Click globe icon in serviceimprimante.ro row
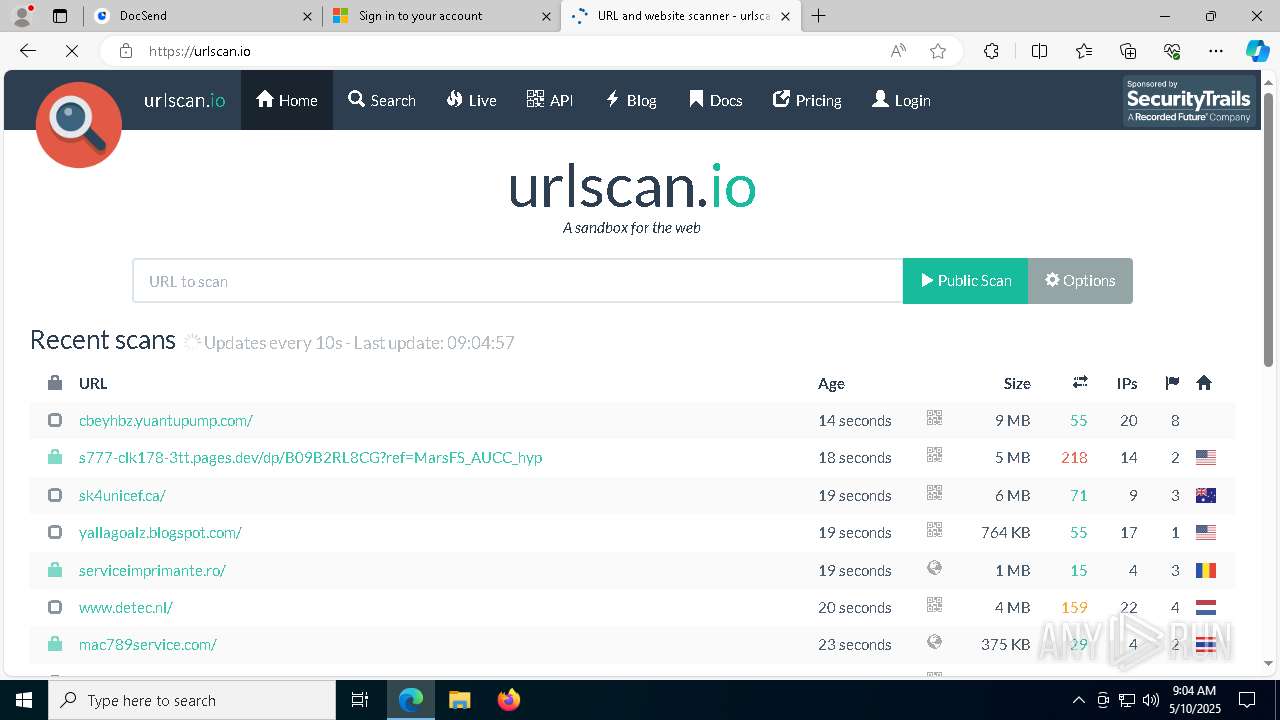The width and height of the screenshot is (1280, 720). [934, 568]
